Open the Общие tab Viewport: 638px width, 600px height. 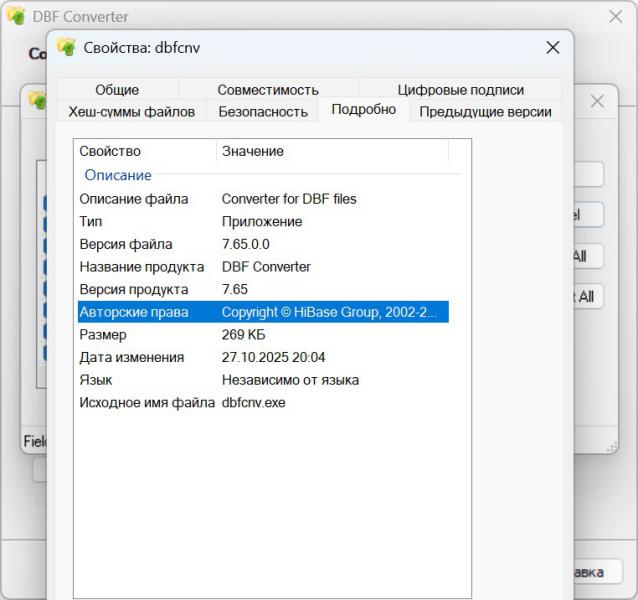(117, 89)
